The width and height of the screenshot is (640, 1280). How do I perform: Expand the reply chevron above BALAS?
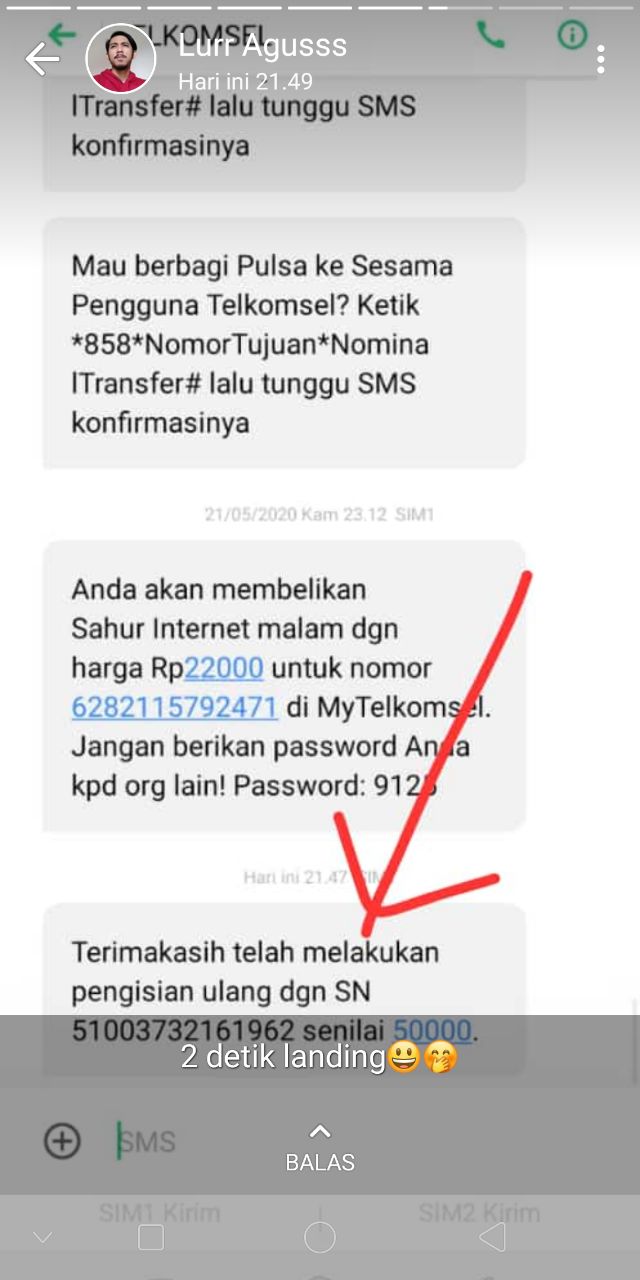pos(320,1131)
